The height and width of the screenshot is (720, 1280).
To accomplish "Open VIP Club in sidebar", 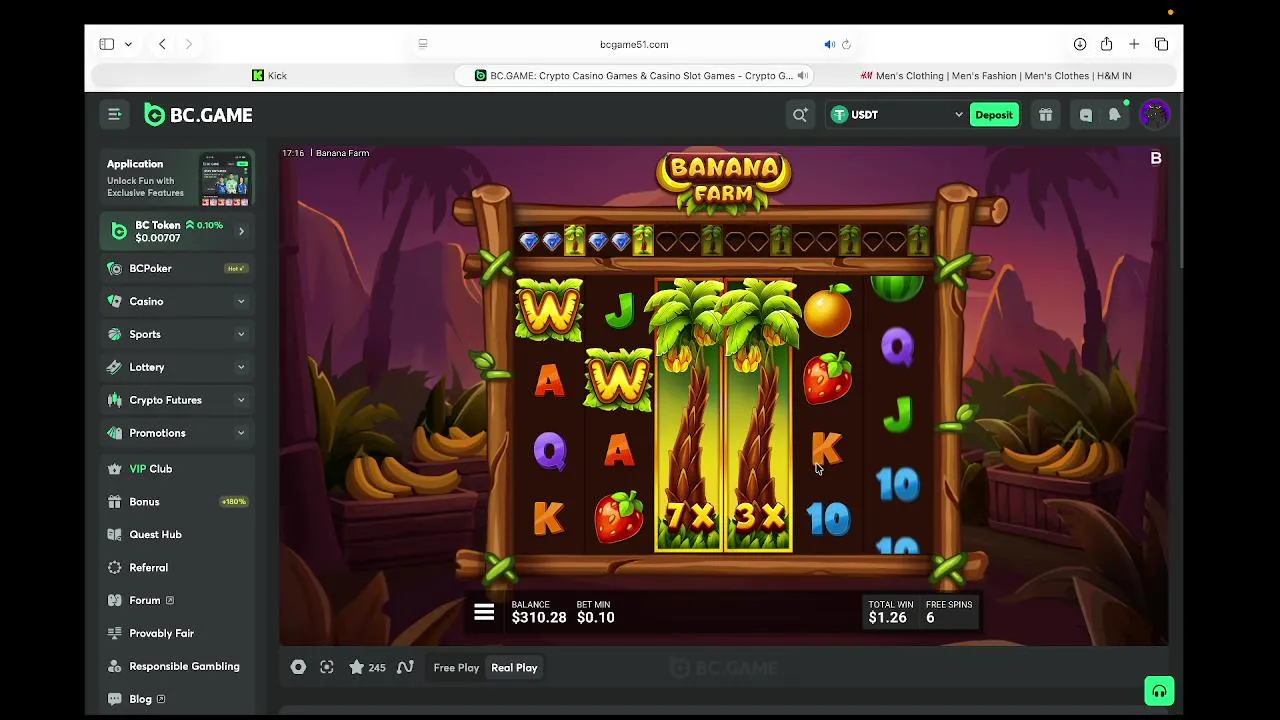I will tap(177, 468).
